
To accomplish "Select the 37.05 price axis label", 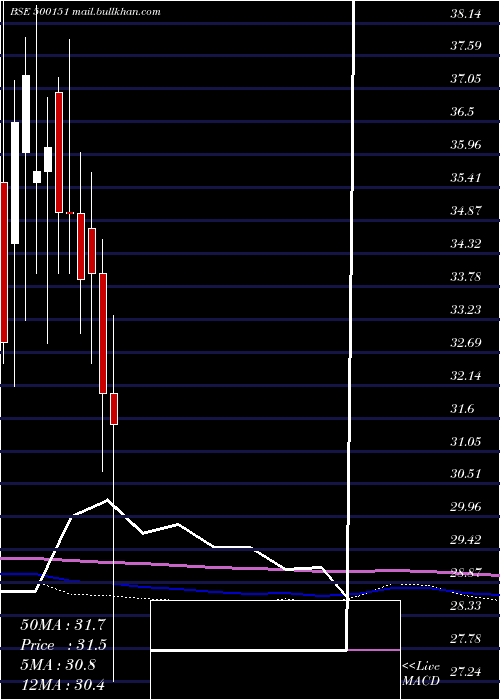I will click(466, 79).
